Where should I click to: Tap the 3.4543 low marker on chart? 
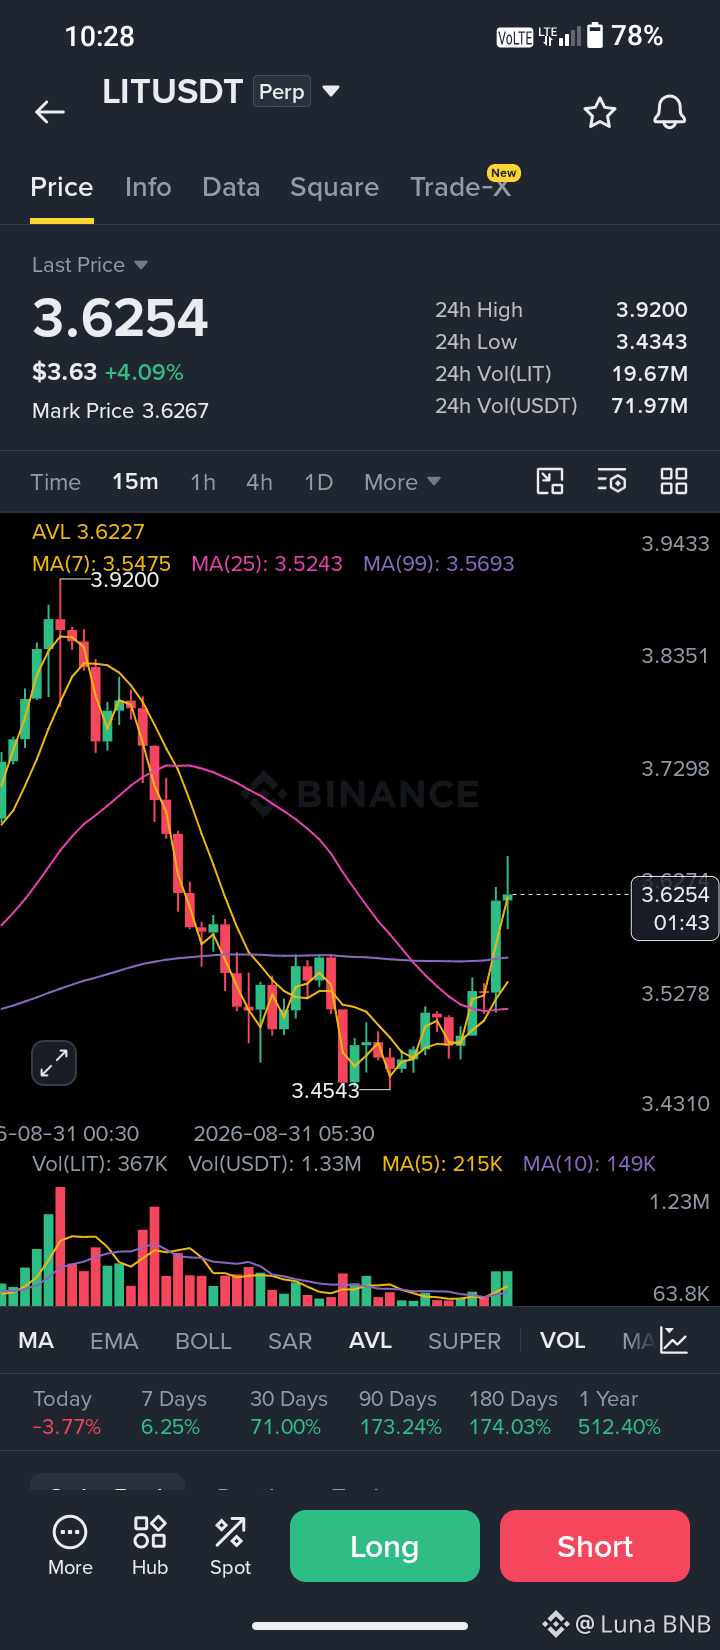[325, 1091]
